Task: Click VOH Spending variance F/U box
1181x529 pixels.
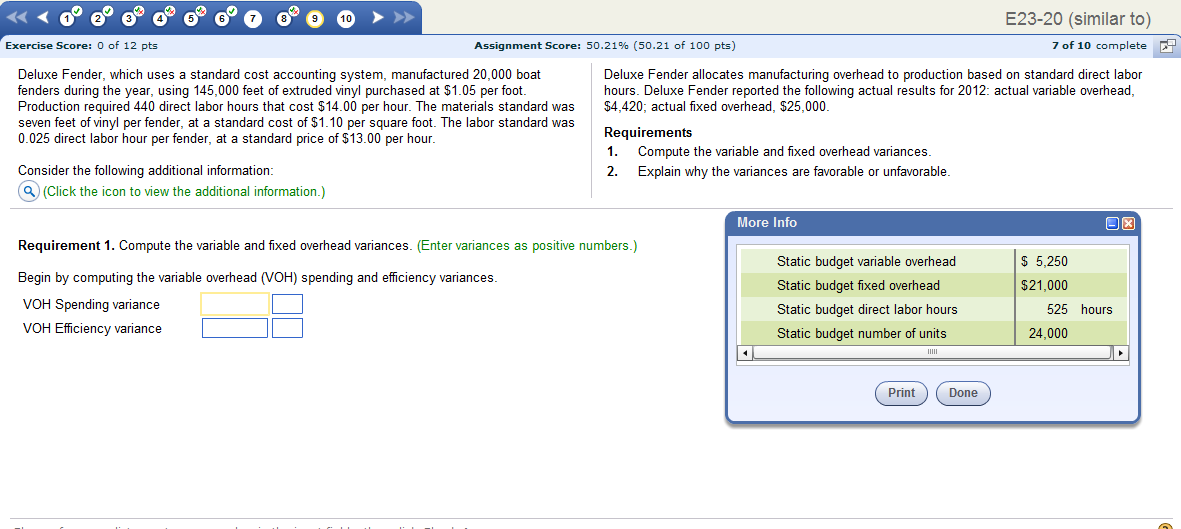Action: [x=288, y=304]
